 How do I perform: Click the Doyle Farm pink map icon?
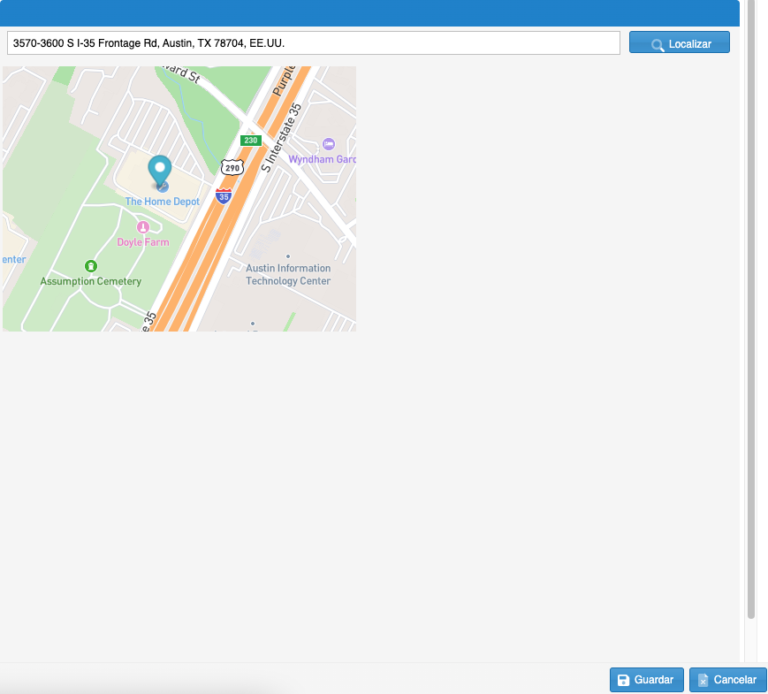tap(143, 228)
